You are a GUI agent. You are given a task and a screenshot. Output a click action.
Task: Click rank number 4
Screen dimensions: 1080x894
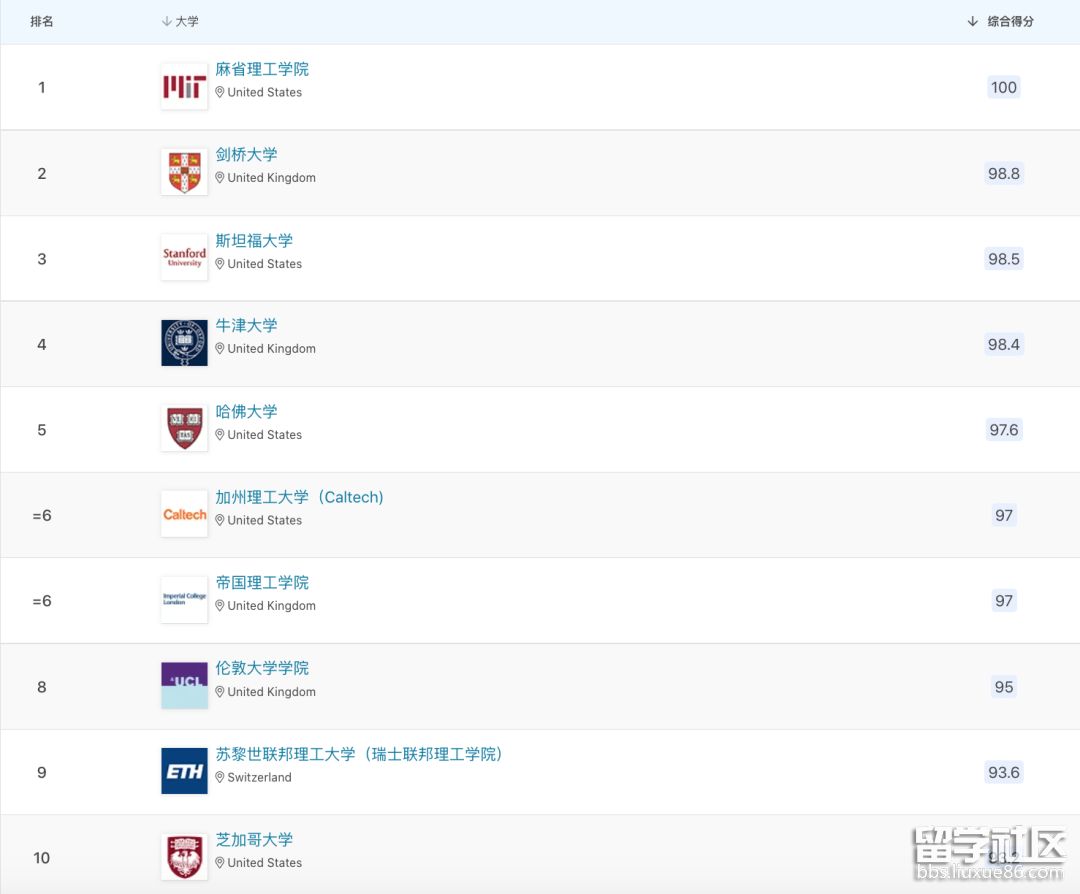click(x=42, y=344)
